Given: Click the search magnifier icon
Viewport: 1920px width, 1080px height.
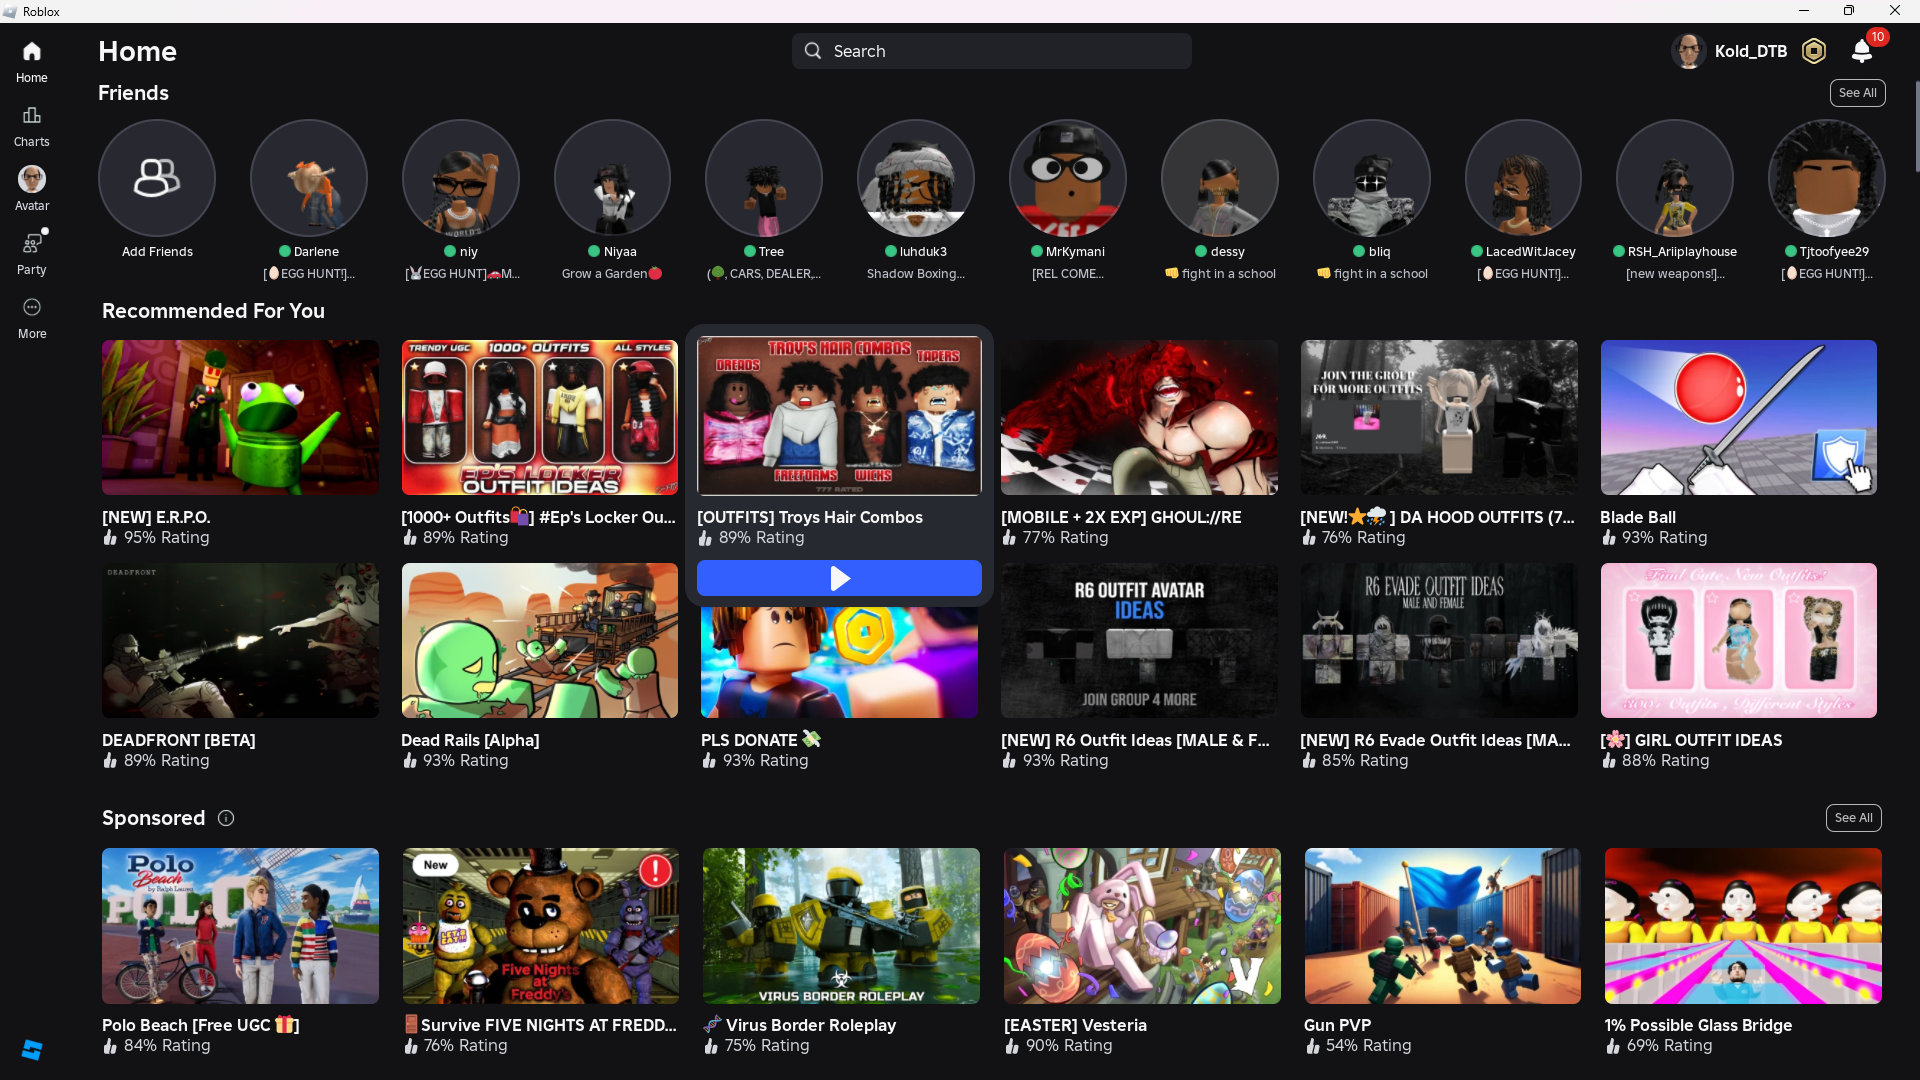Looking at the screenshot, I should click(813, 51).
